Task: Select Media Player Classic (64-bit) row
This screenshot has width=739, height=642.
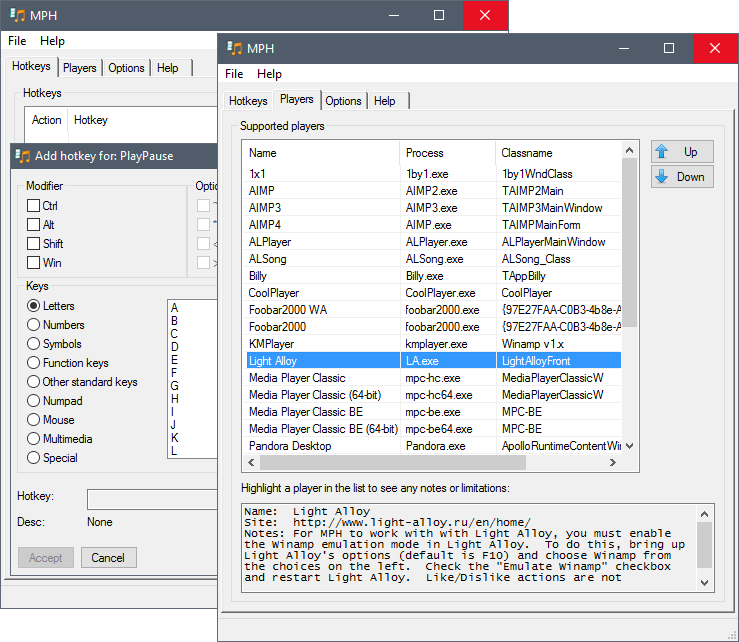Action: click(433, 395)
